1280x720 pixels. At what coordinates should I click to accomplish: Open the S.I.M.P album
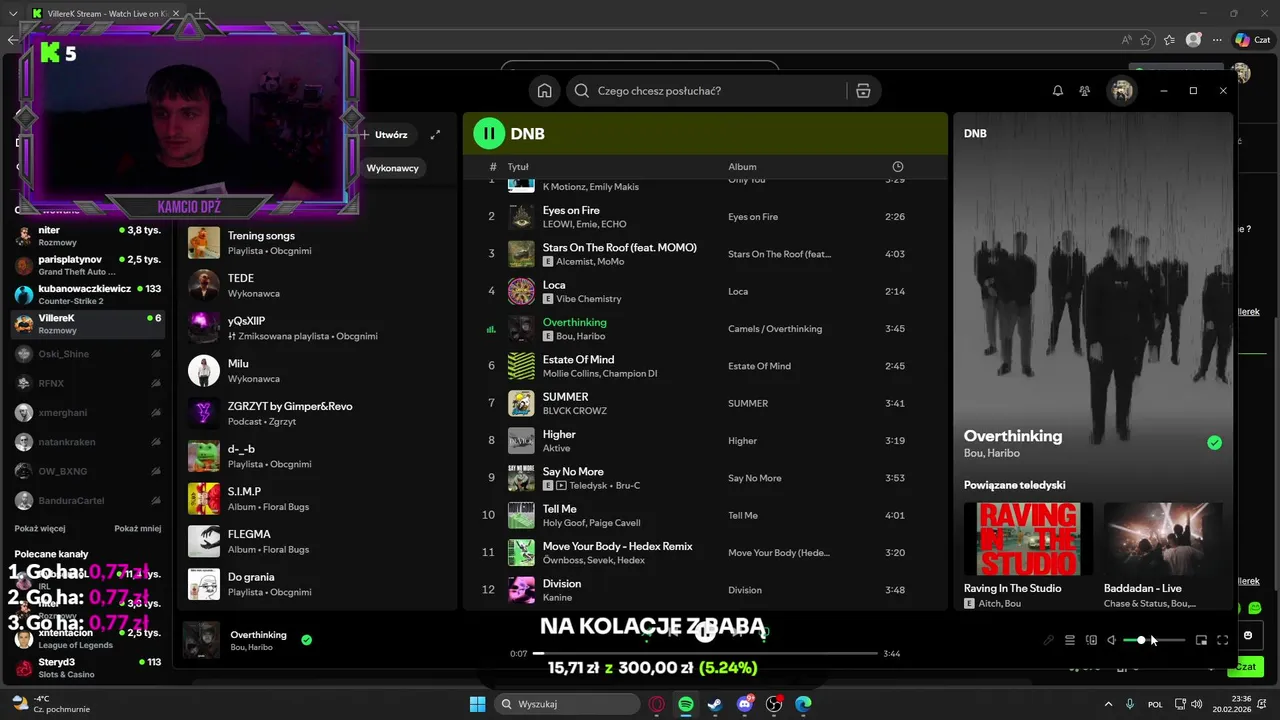click(x=318, y=499)
